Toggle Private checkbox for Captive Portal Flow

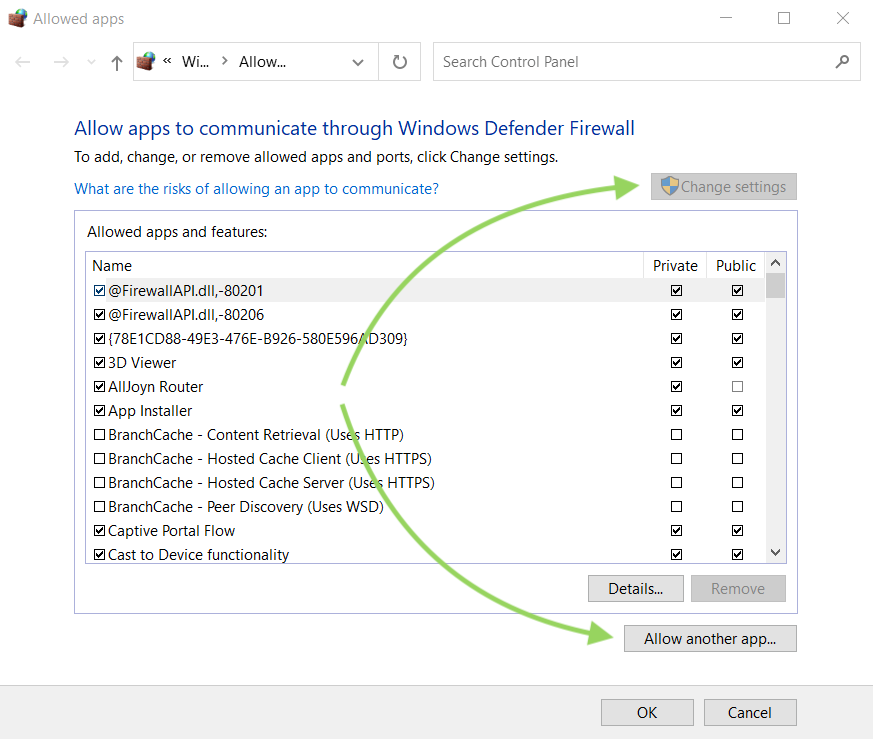677,531
